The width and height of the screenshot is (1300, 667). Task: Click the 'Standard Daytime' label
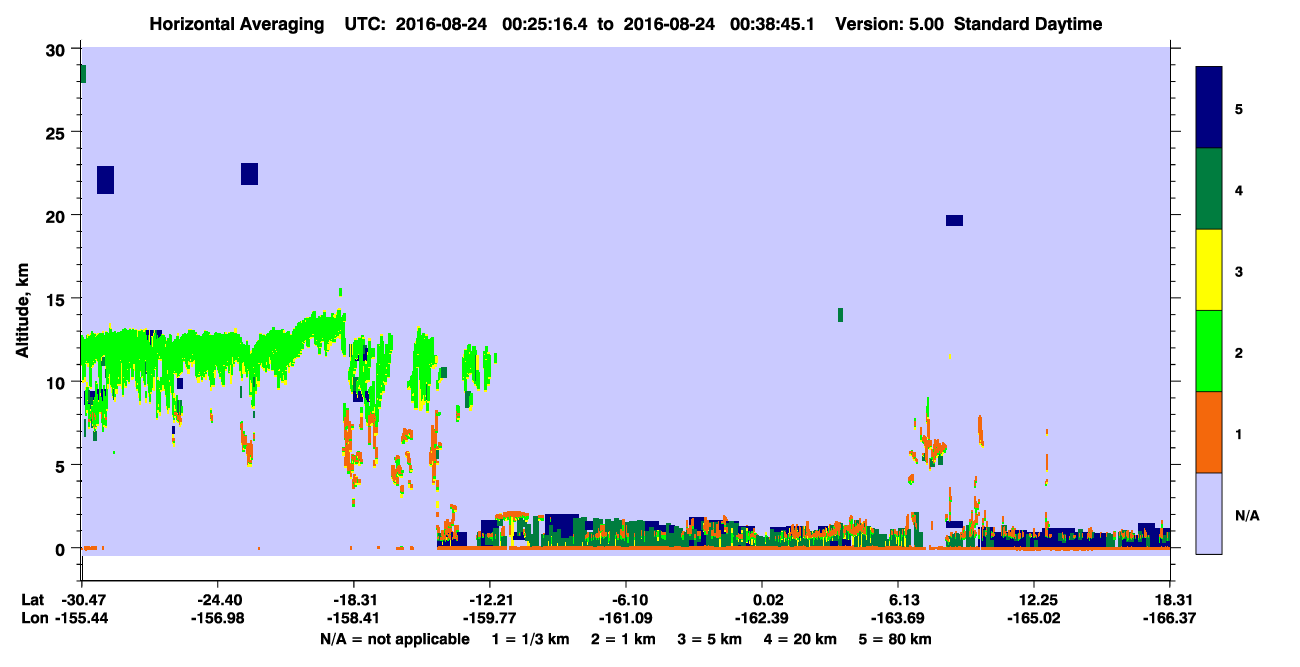(1028, 24)
